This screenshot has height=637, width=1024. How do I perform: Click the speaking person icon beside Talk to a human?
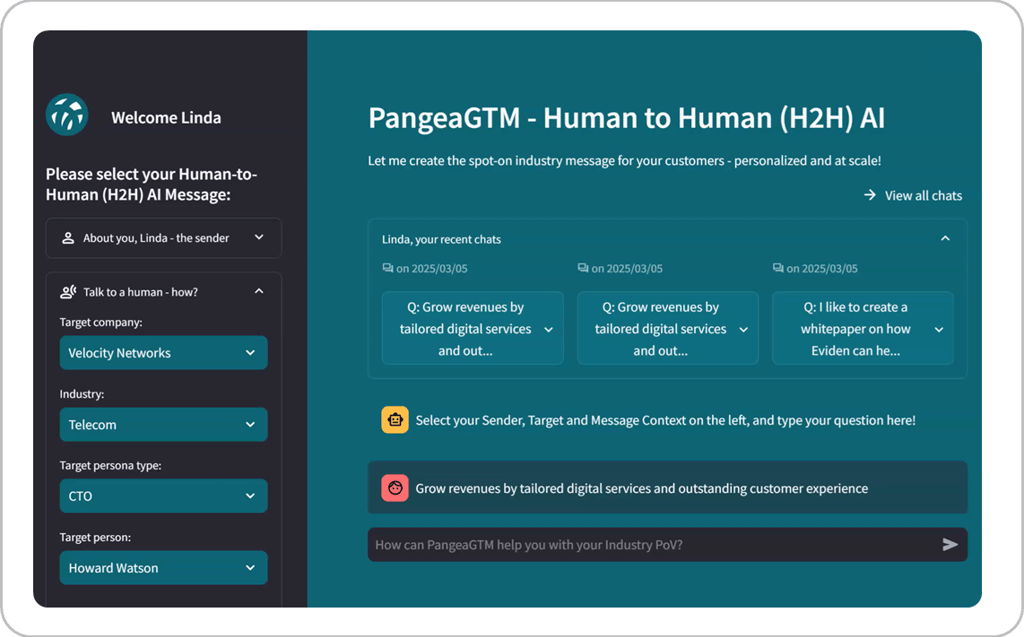[x=68, y=291]
